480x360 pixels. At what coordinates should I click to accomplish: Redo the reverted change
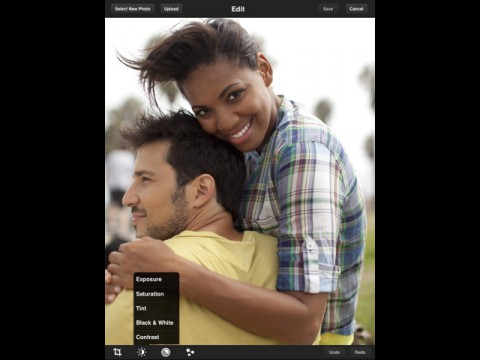point(360,352)
